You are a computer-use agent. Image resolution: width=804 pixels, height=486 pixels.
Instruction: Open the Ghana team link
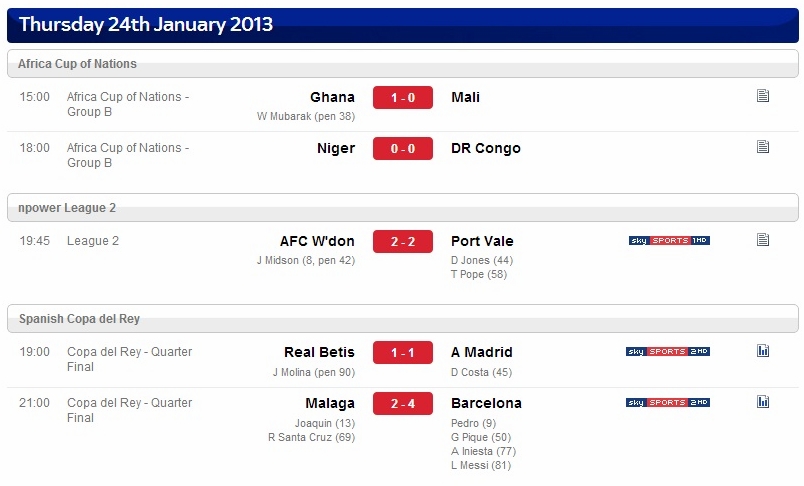click(x=332, y=97)
